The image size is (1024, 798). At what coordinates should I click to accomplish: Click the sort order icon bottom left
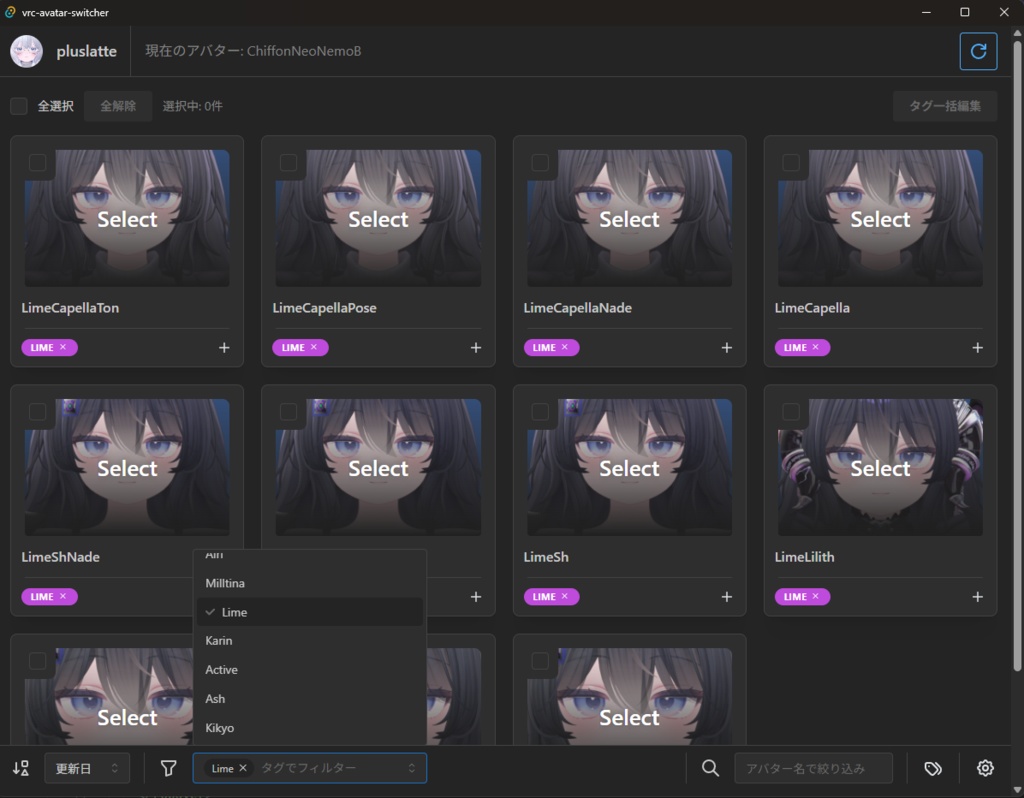[x=20, y=767]
